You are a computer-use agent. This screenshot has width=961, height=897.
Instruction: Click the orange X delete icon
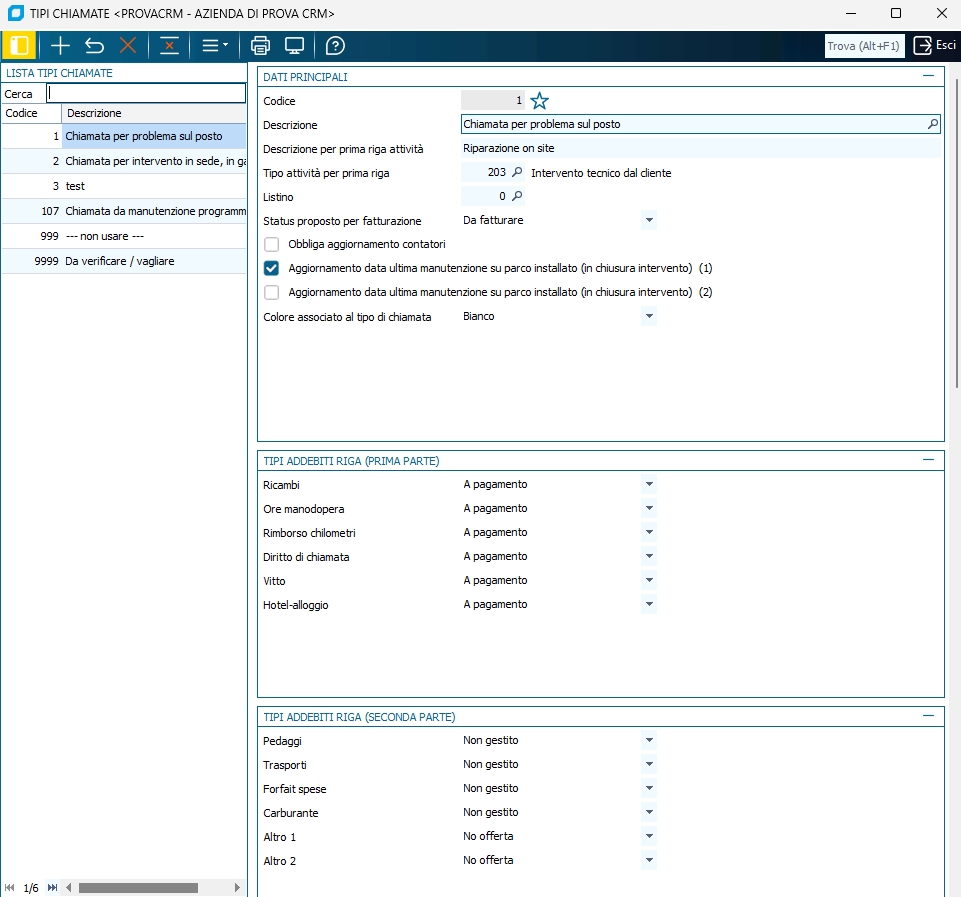tap(128, 46)
